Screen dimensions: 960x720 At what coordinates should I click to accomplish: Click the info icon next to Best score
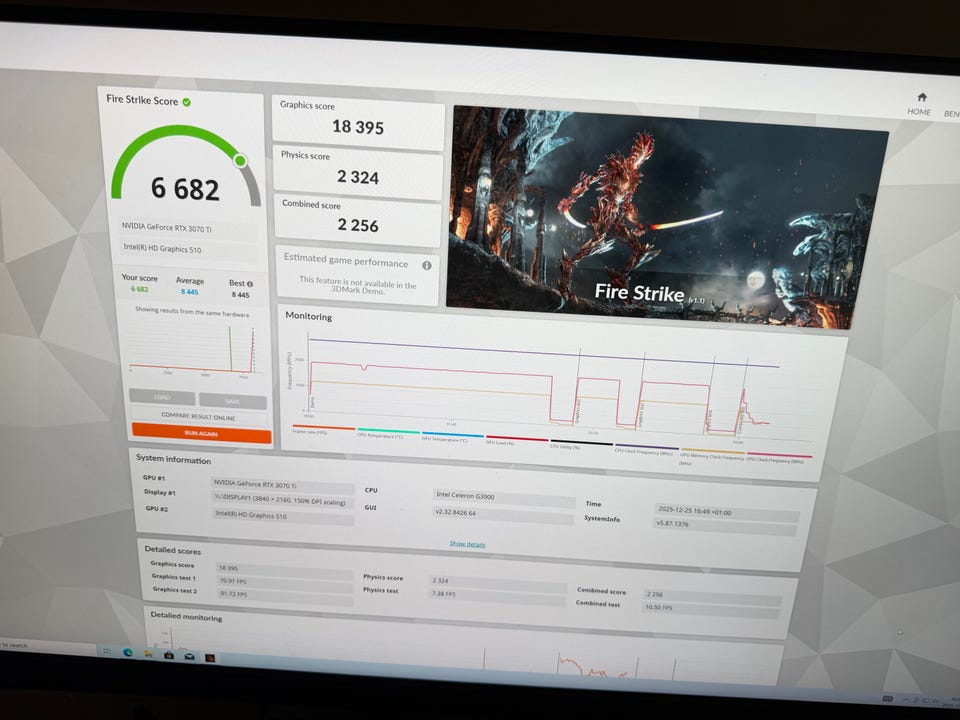pos(249,284)
